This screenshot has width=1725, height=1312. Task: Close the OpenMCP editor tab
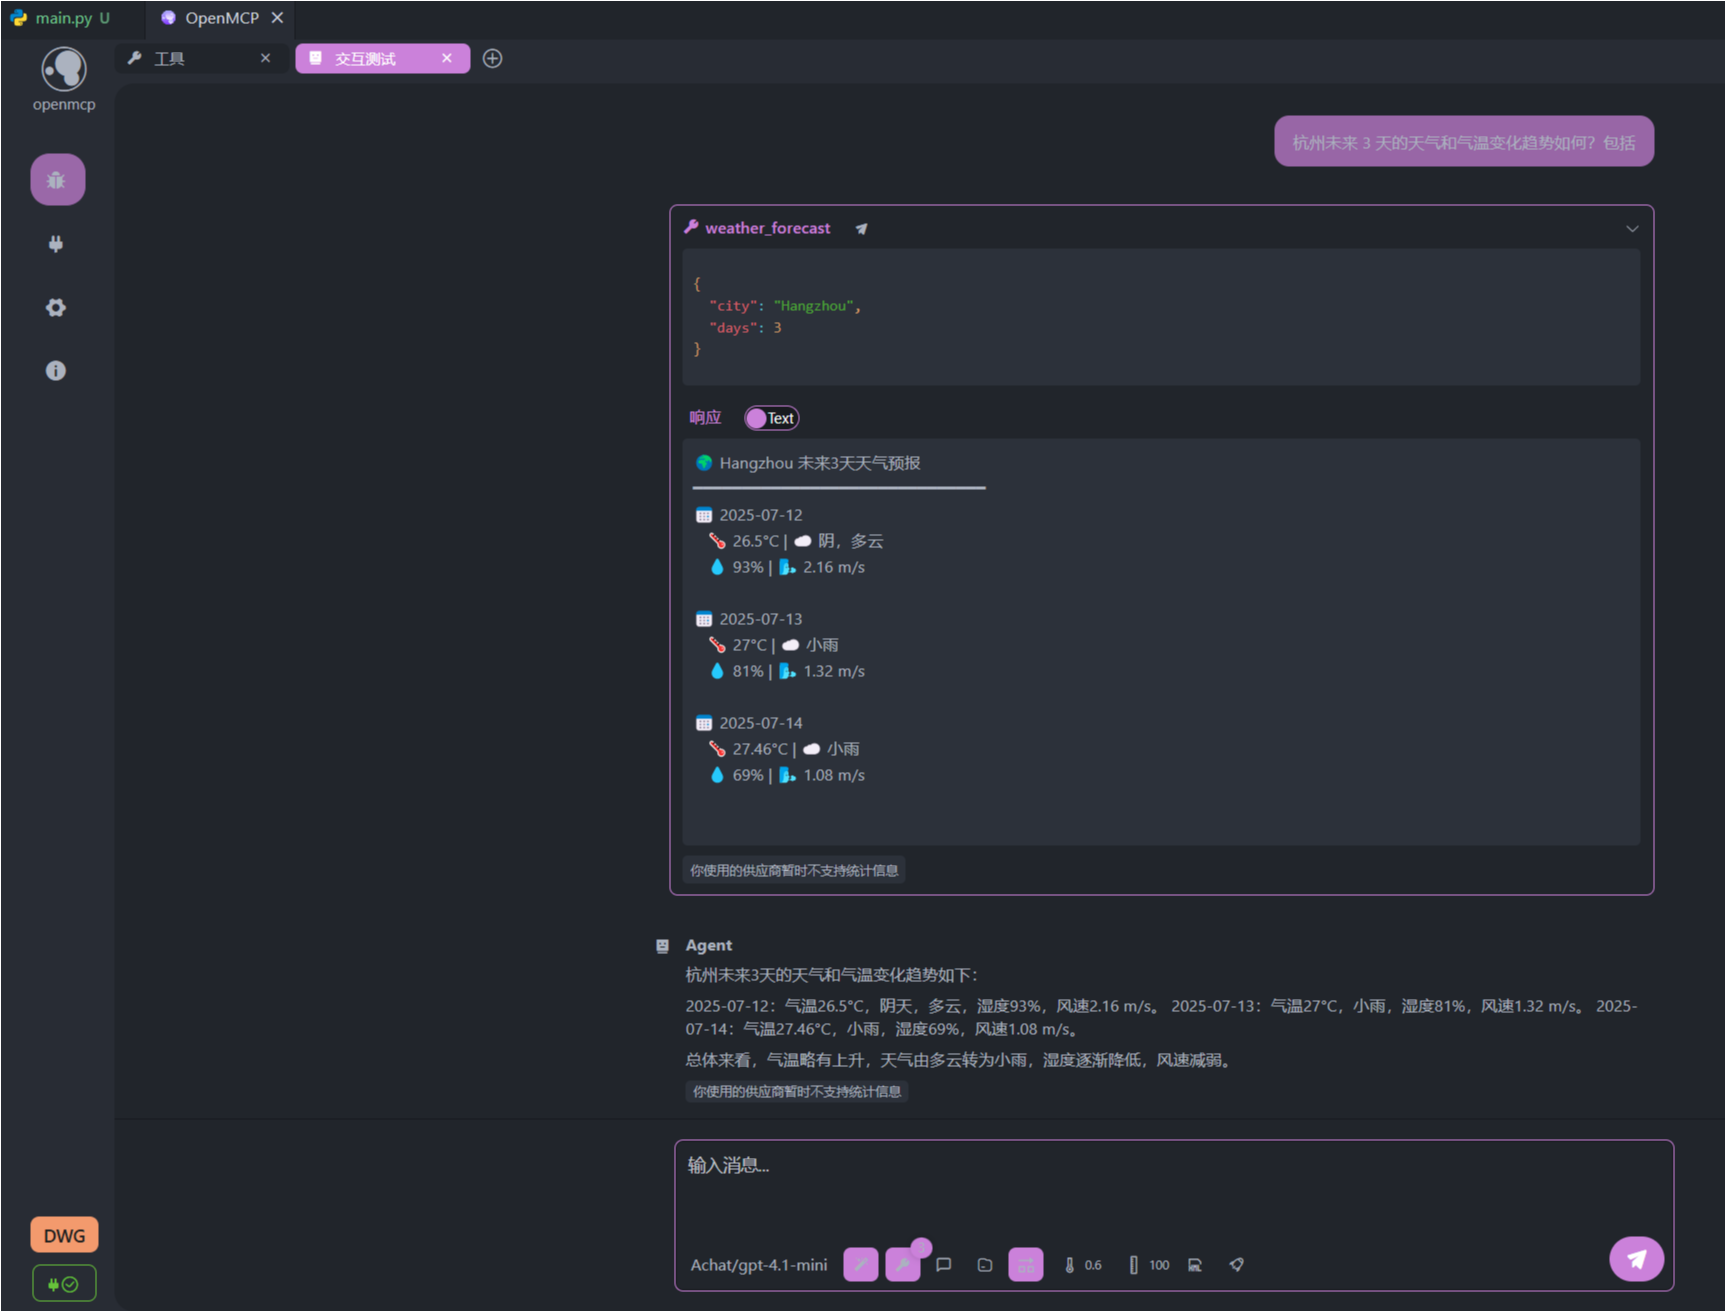pos(277,18)
